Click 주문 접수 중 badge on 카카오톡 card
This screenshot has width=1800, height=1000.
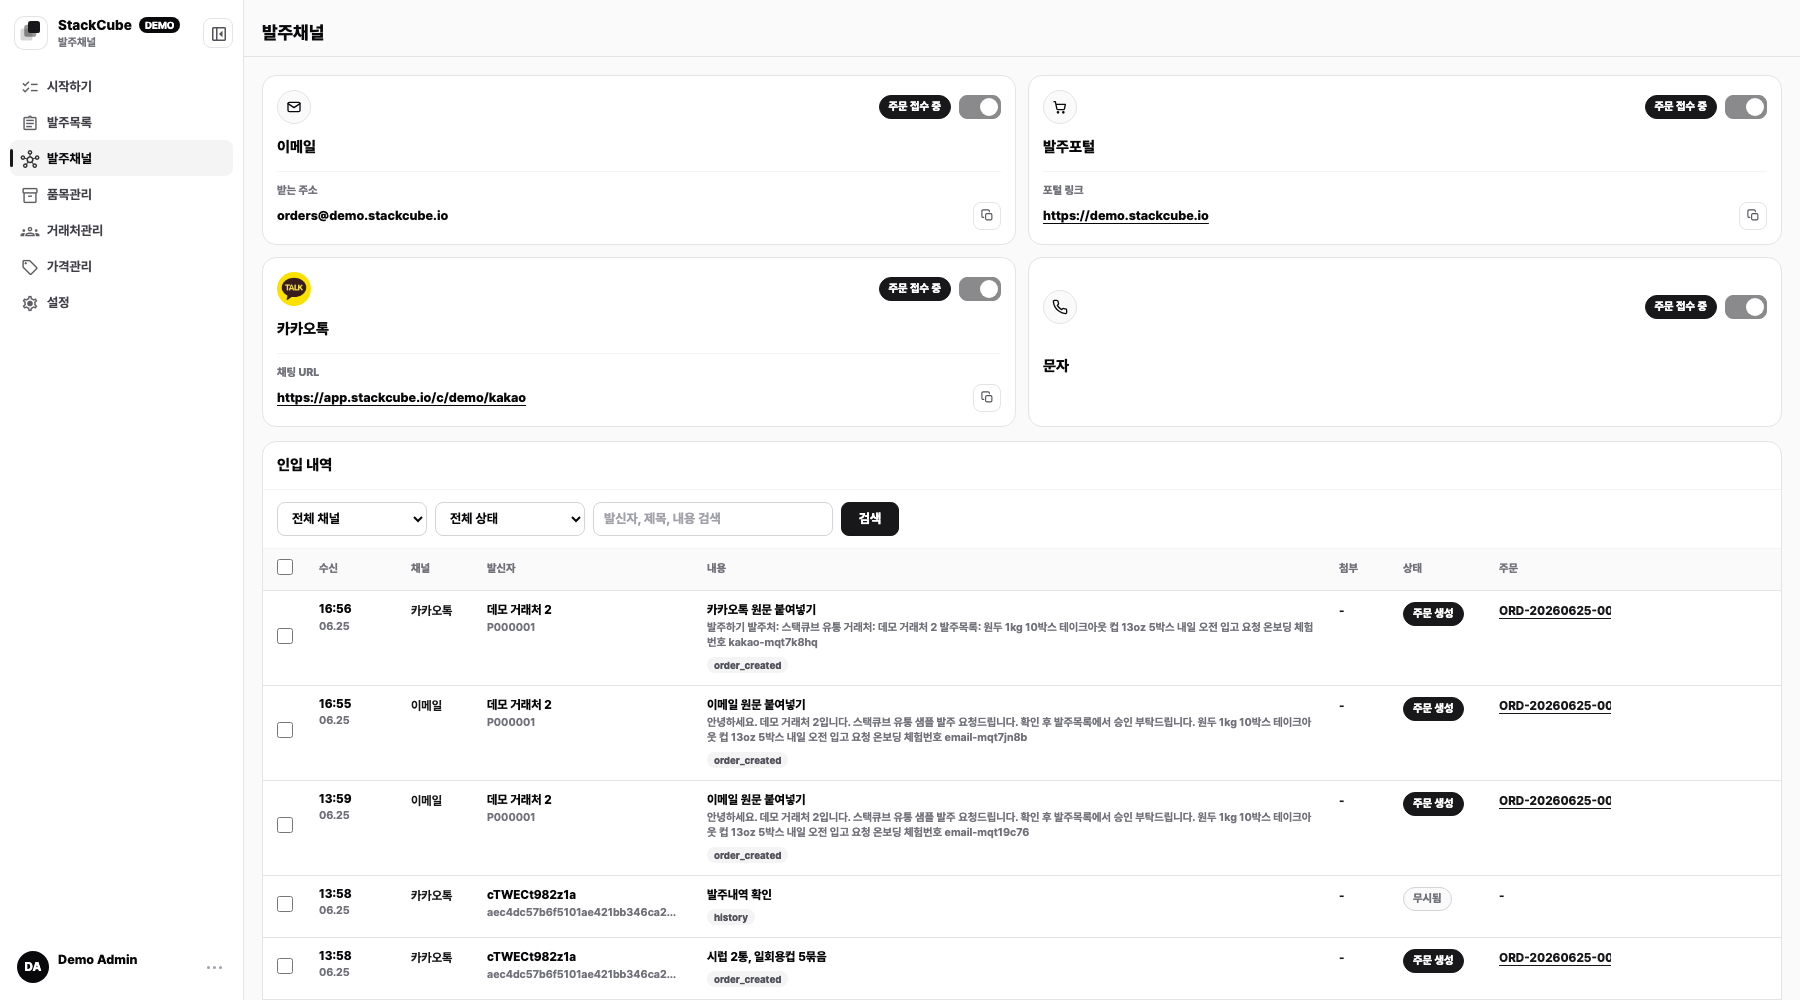(x=915, y=289)
